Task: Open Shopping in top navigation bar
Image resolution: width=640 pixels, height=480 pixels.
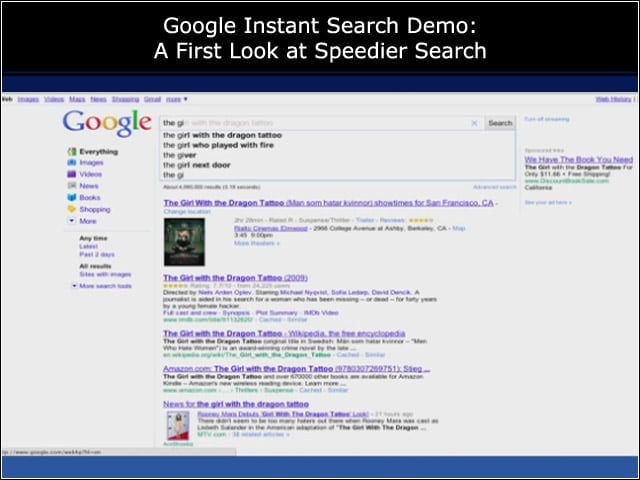Action: (x=125, y=99)
